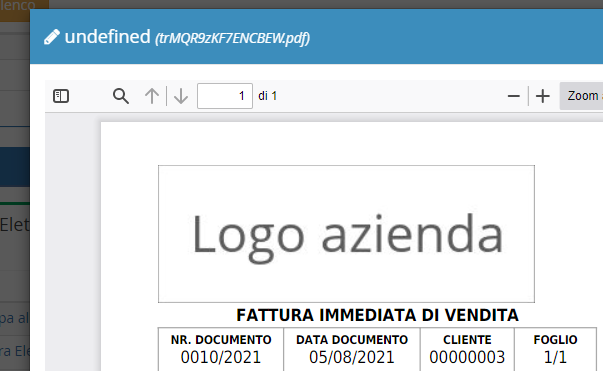Click the NR. DOCUMENTO header cell
This screenshot has width=603, height=371.
221,340
